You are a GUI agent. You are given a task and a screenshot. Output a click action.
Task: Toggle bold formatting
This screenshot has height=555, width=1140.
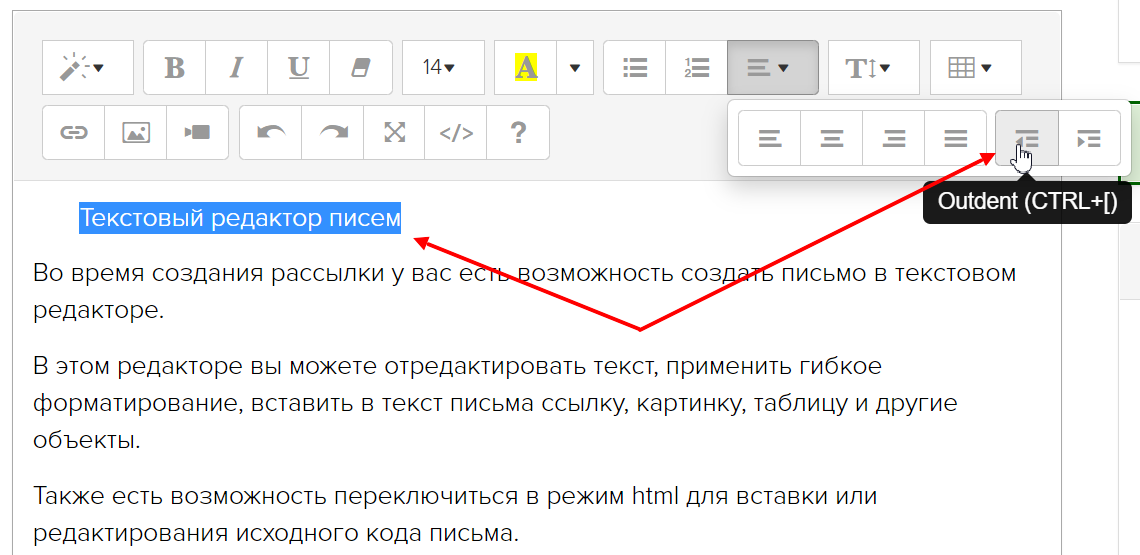point(175,68)
